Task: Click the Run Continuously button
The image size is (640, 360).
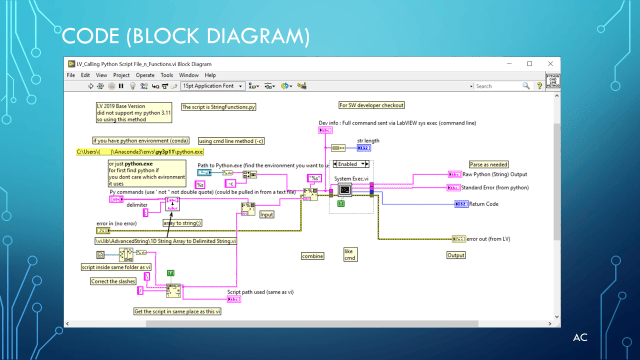Action: pyautogui.click(x=100, y=86)
